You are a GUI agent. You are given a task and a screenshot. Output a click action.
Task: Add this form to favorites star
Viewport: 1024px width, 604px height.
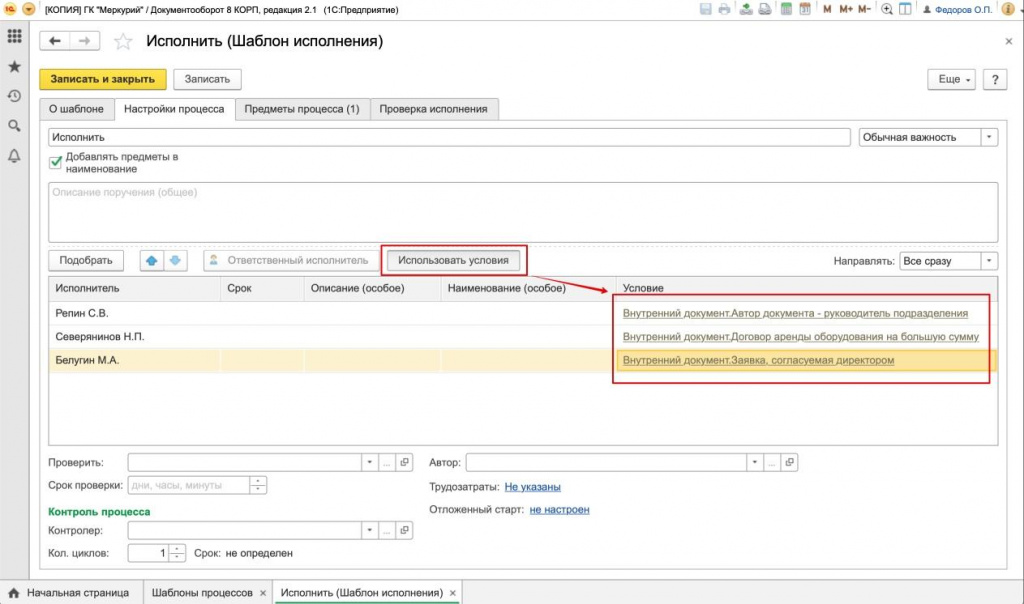[x=123, y=42]
